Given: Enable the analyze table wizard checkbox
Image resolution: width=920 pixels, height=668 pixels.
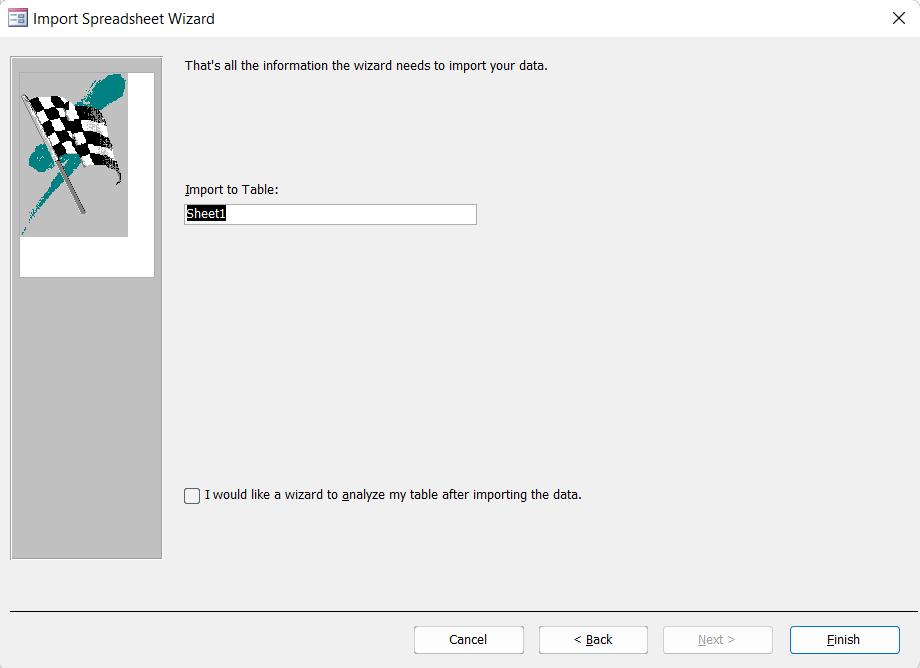Looking at the screenshot, I should [192, 496].
